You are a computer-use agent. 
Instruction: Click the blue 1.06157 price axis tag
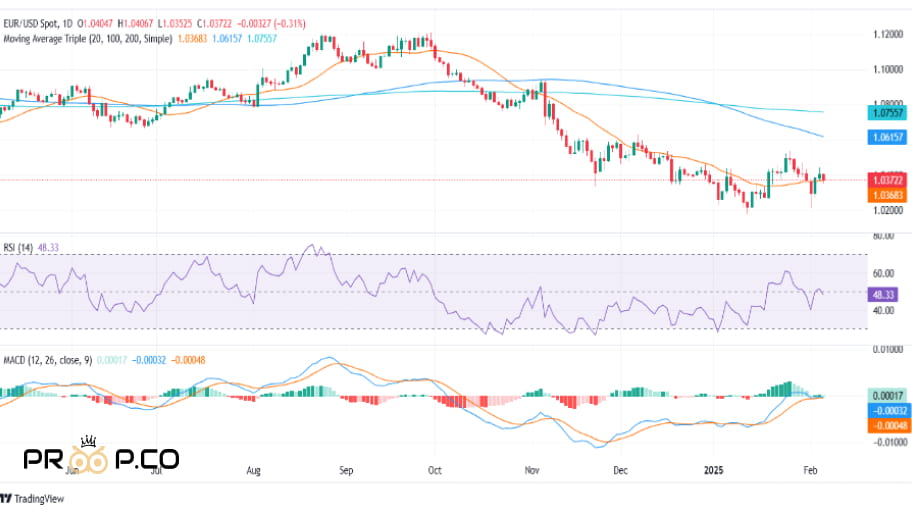point(887,137)
